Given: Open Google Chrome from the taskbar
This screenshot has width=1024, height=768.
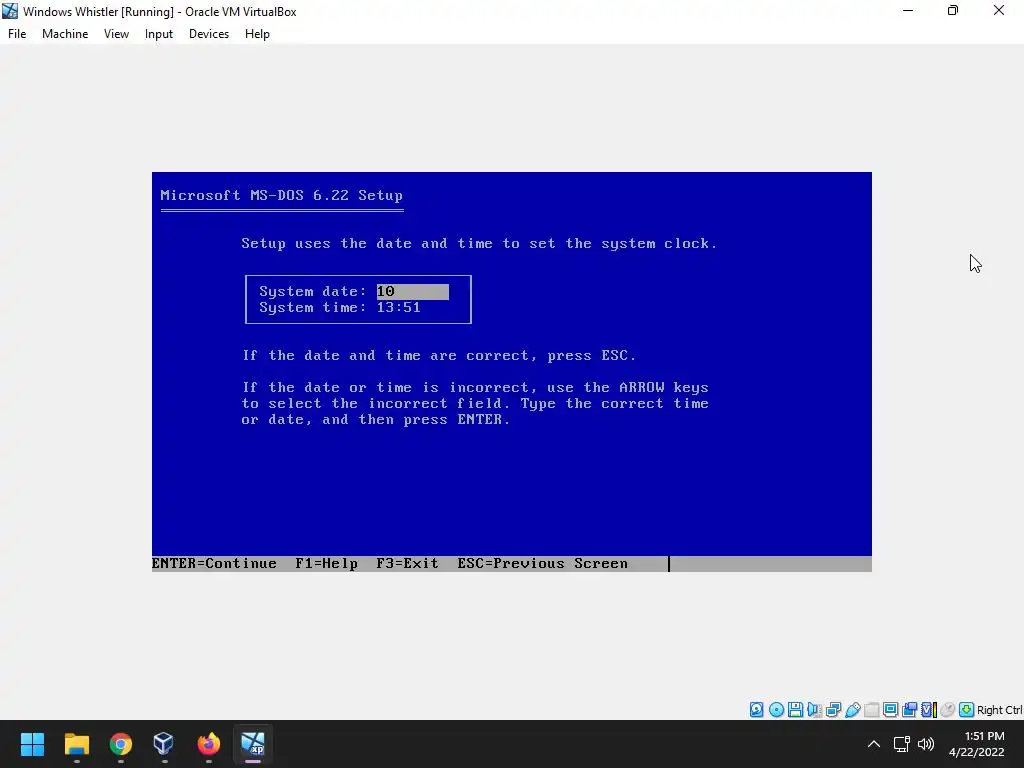Looking at the screenshot, I should pos(121,744).
